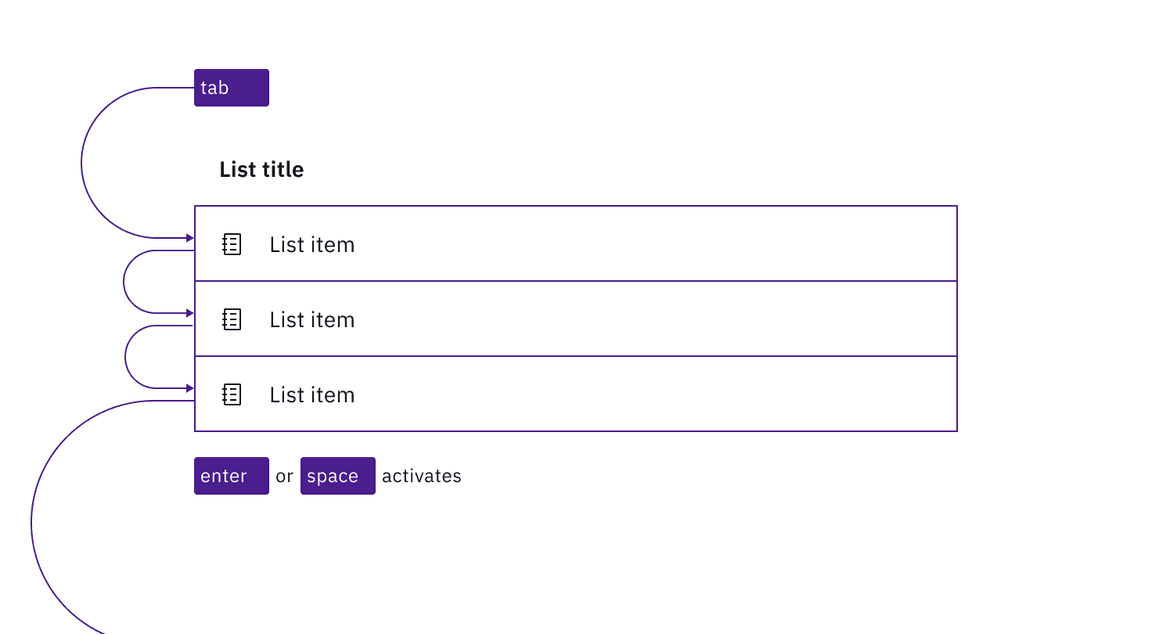The height and width of the screenshot is (634, 1152).
Task: Click the notebook icon in the third list item
Action: [x=232, y=395]
